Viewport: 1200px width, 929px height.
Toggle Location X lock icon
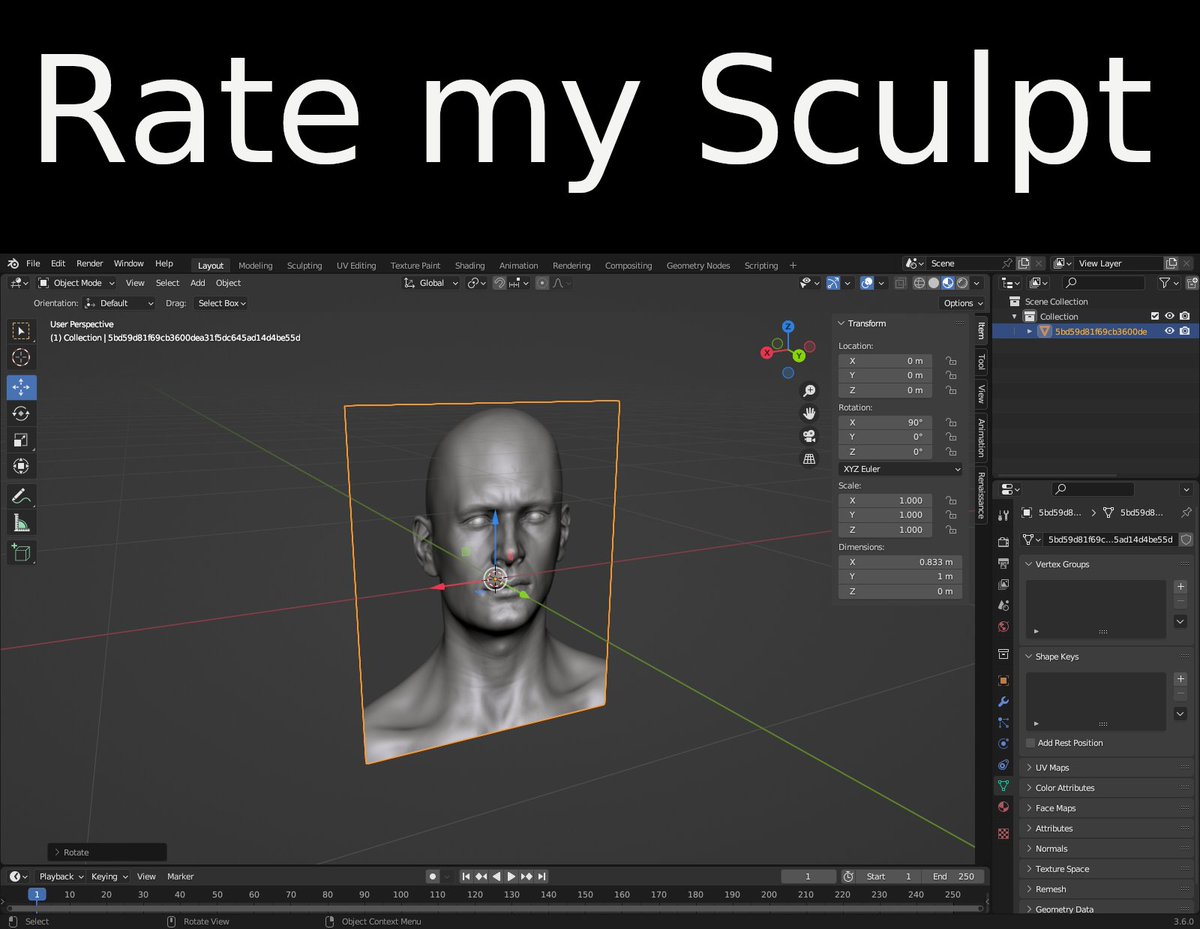(x=950, y=361)
